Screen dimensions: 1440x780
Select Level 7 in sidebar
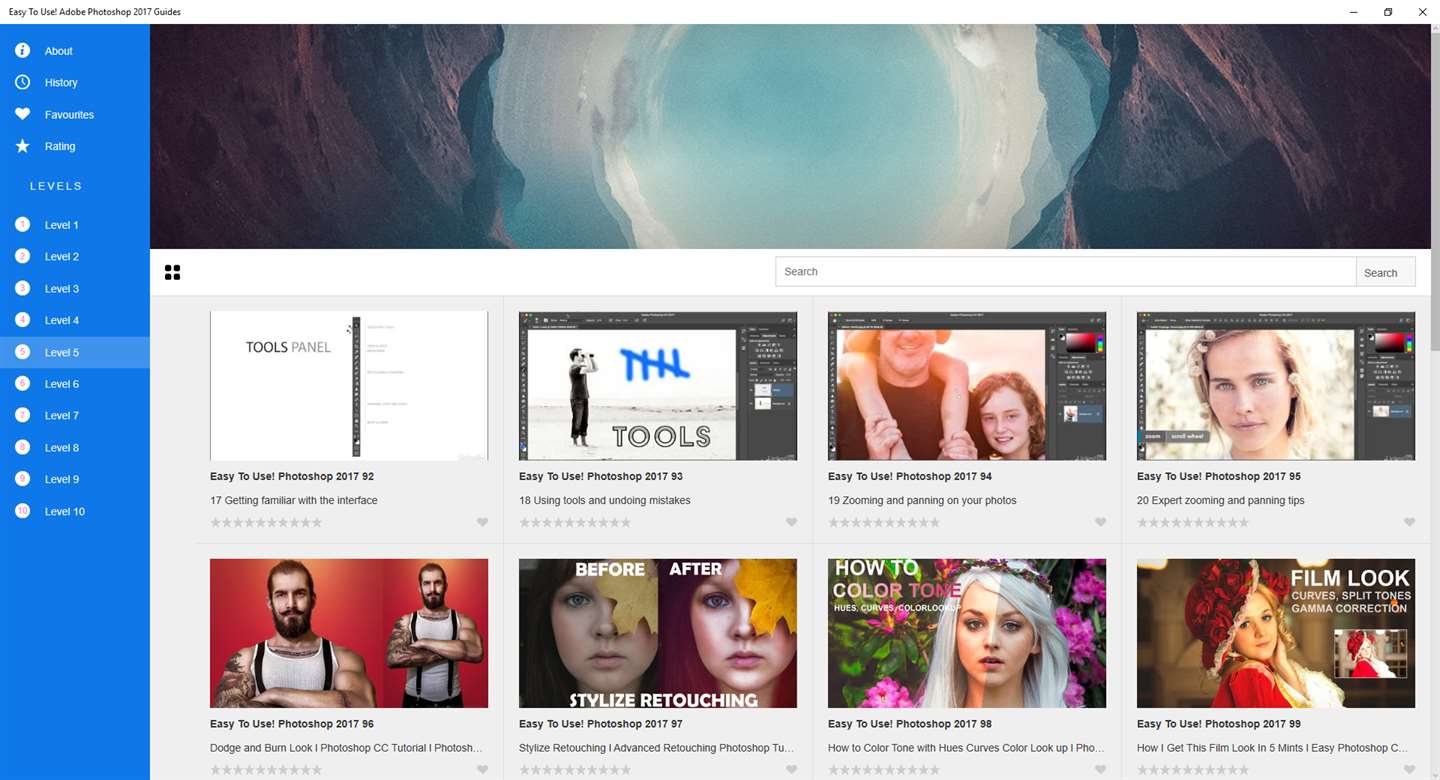75,415
